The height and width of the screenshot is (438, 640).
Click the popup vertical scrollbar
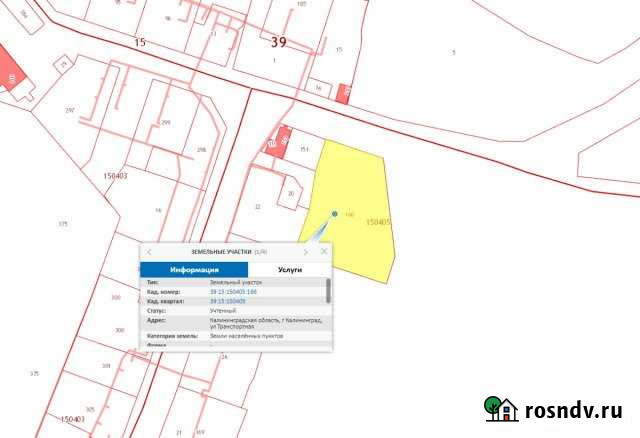328,292
